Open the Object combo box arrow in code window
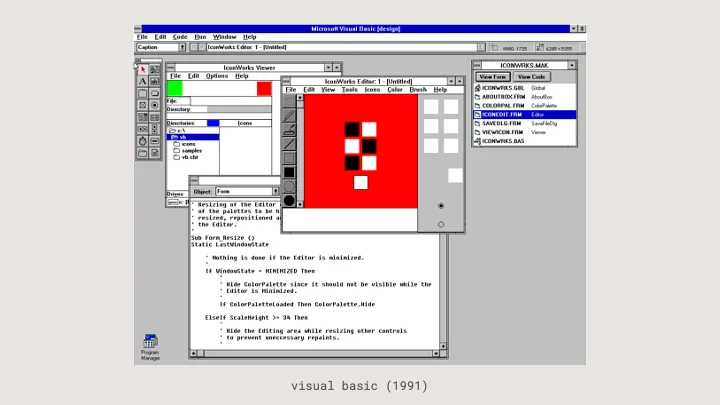 point(276,191)
